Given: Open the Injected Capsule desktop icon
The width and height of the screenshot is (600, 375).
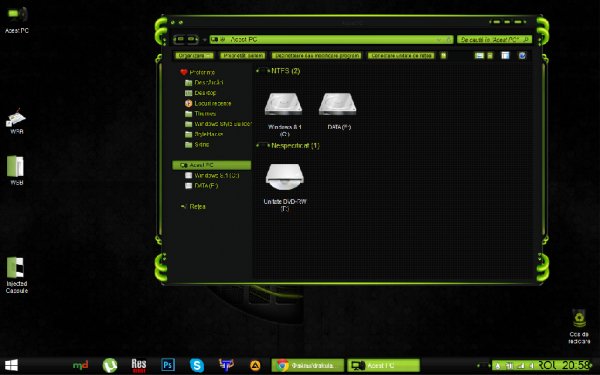Looking at the screenshot, I should tap(16, 275).
